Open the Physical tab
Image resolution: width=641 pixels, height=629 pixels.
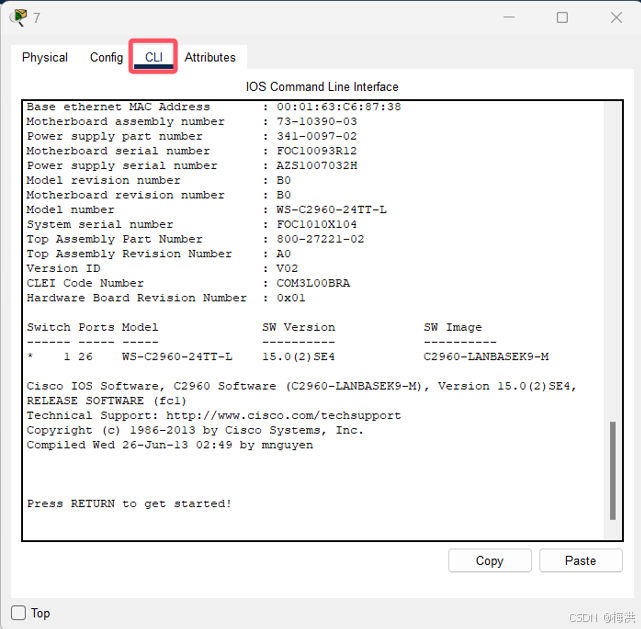(45, 57)
